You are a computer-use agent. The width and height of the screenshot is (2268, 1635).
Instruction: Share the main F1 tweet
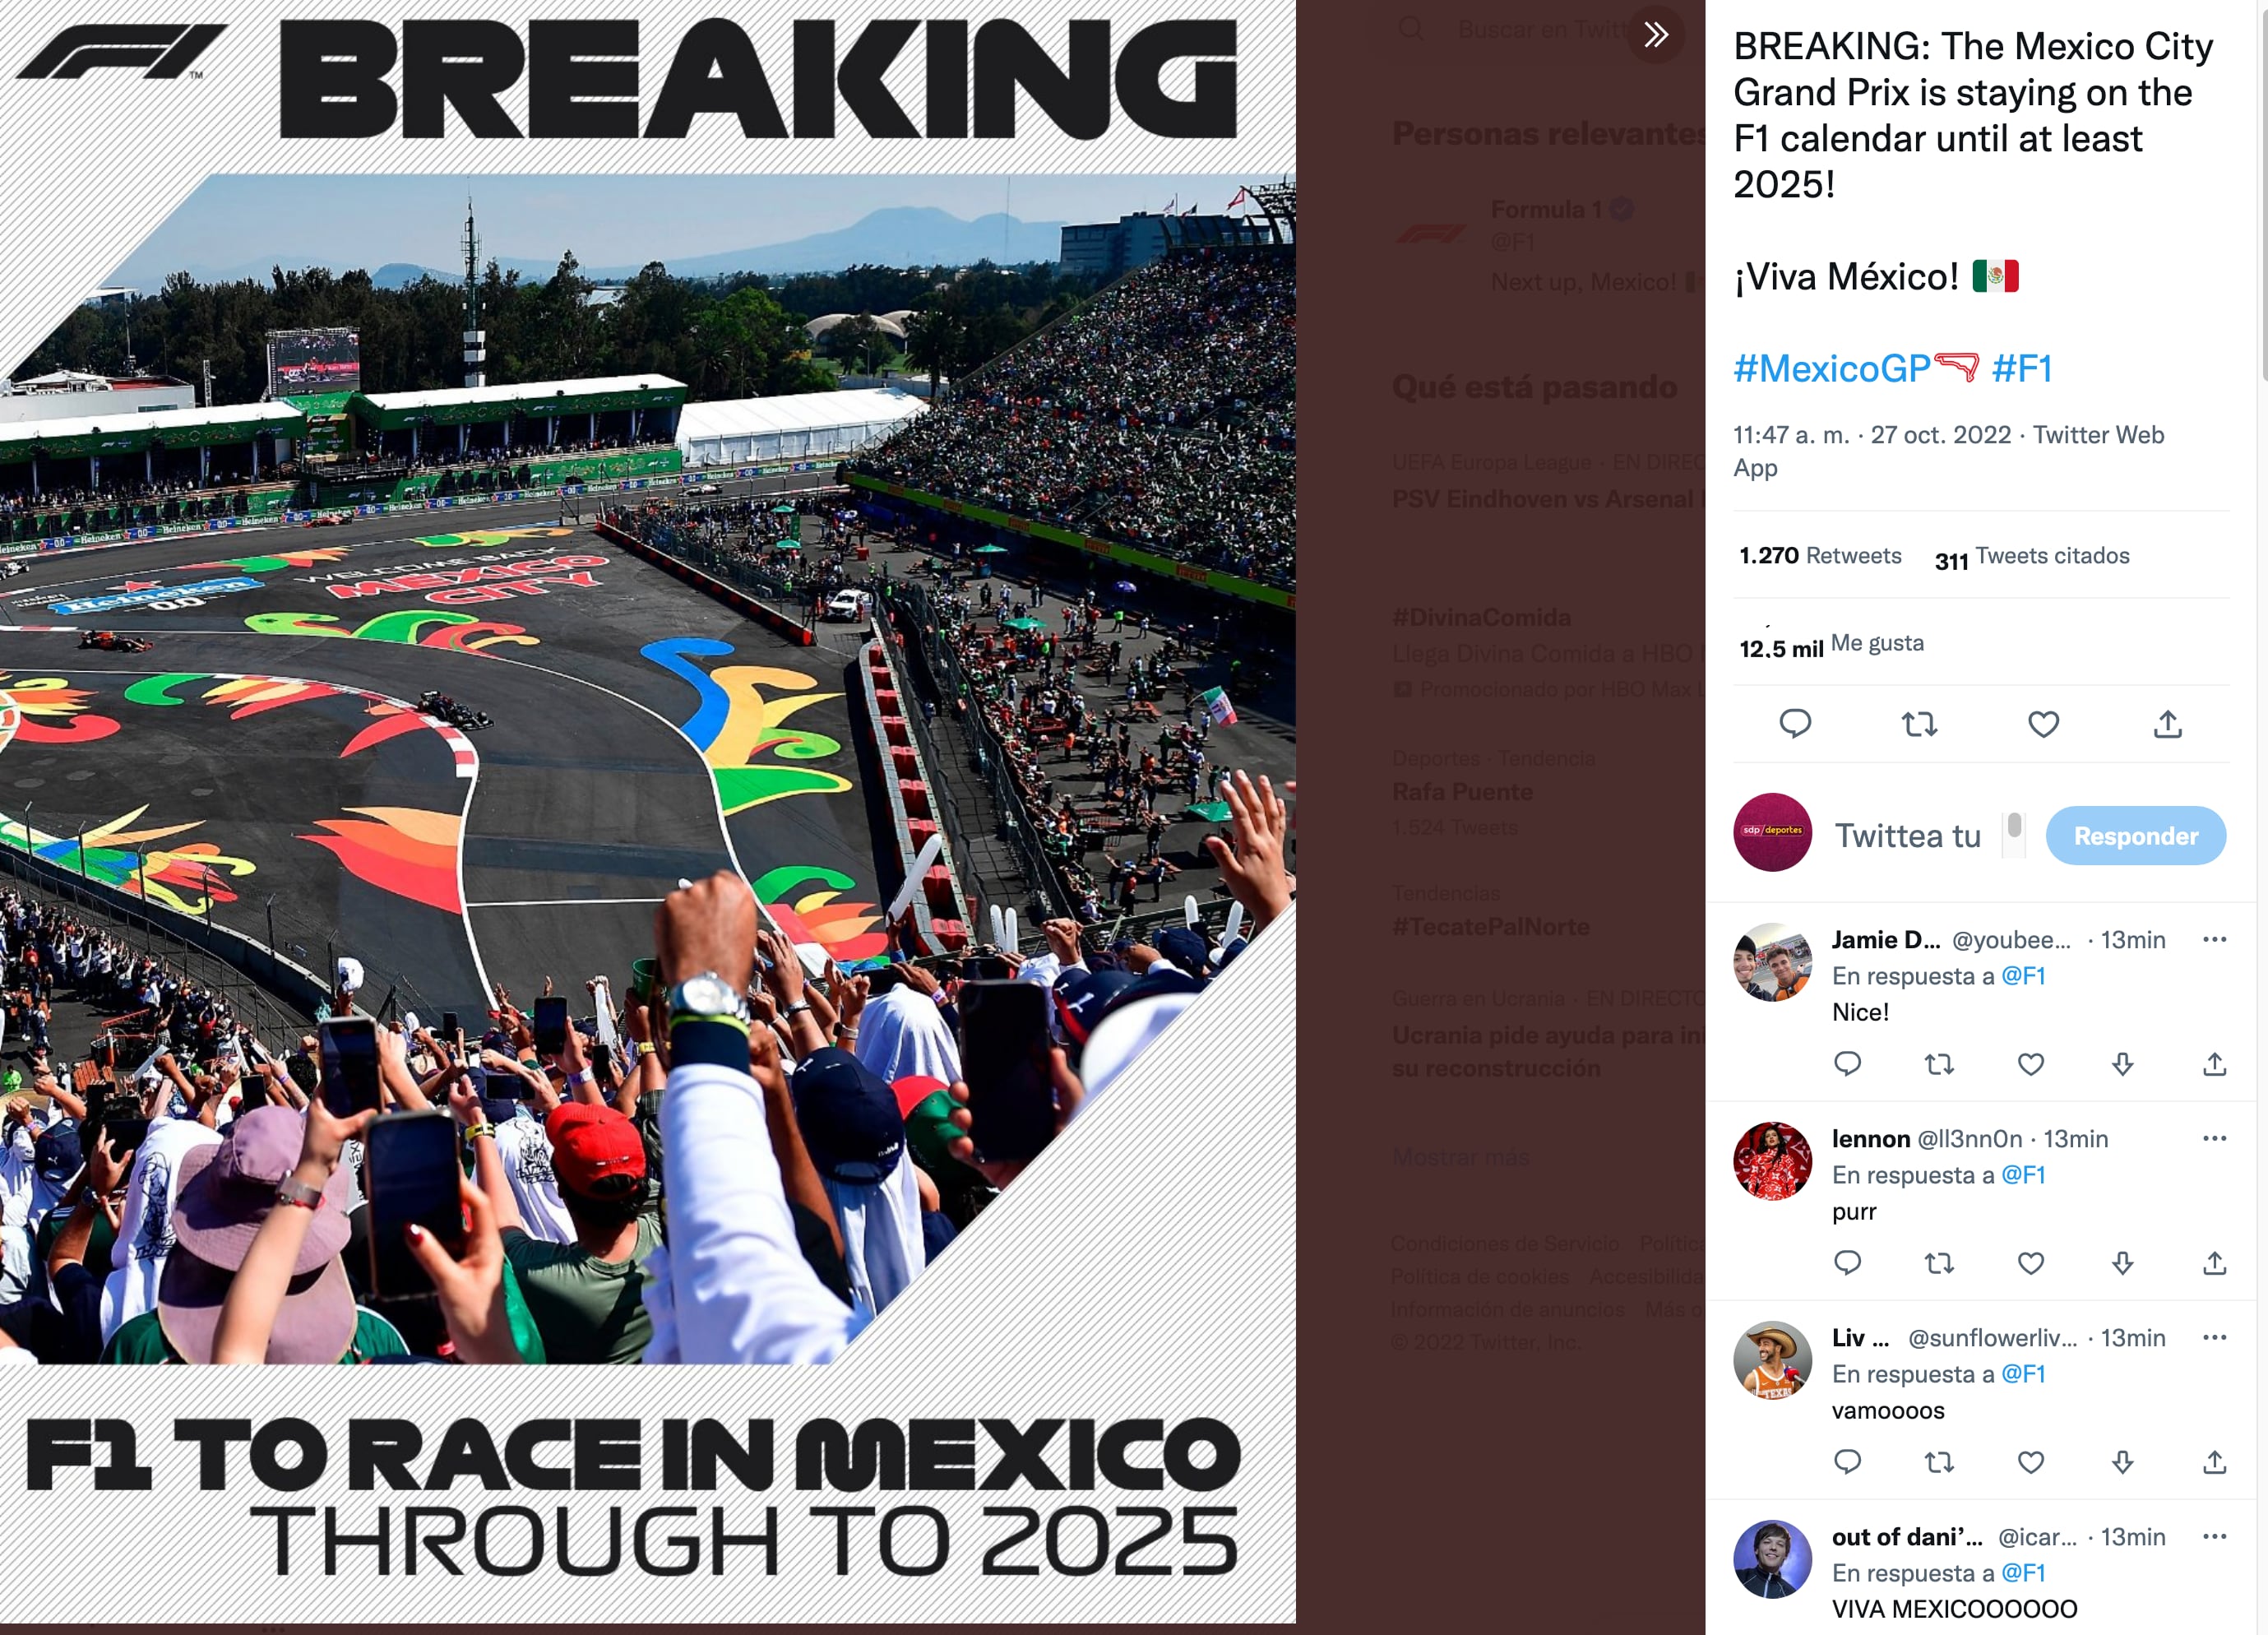click(x=2167, y=723)
